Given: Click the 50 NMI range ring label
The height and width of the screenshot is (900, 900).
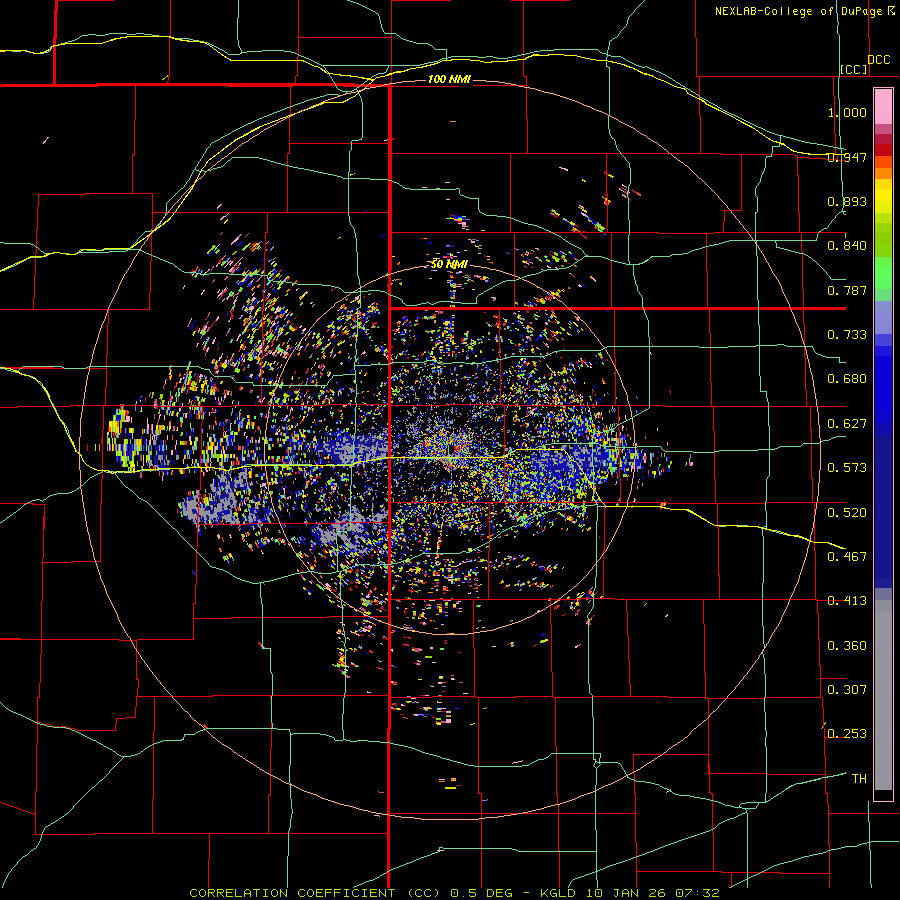Looking at the screenshot, I should [x=449, y=264].
